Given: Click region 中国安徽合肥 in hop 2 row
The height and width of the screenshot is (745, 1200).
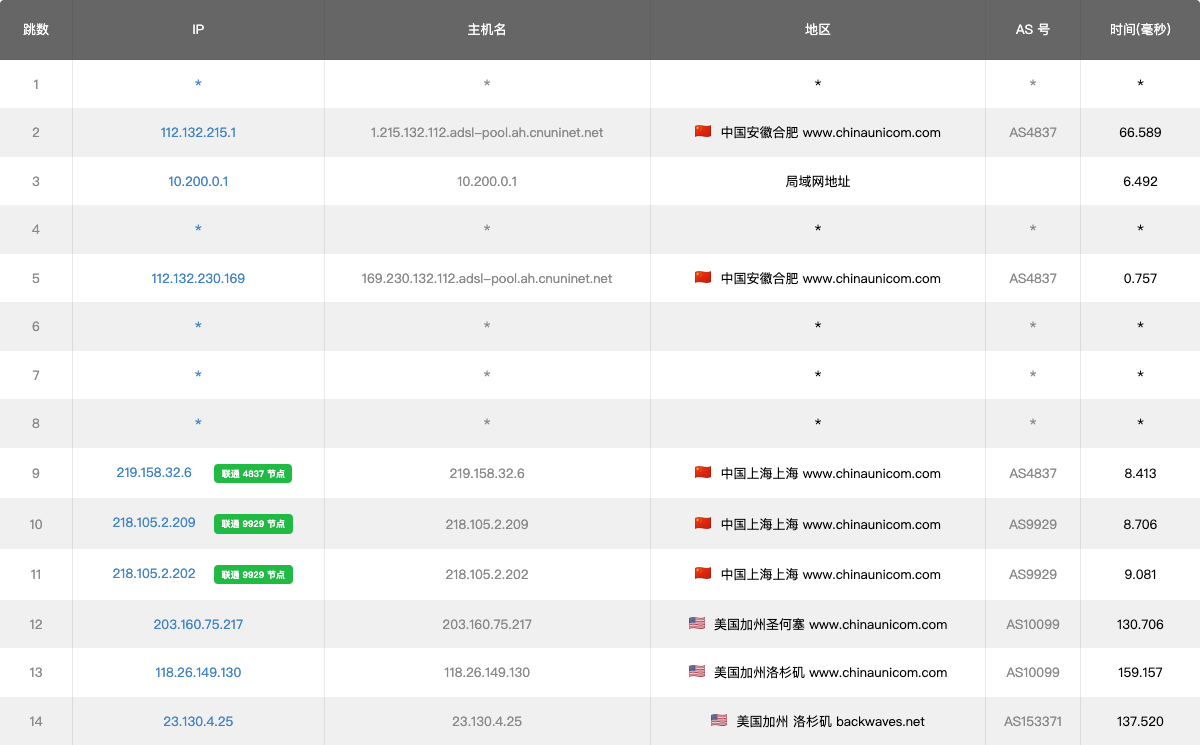Looking at the screenshot, I should tap(759, 132).
